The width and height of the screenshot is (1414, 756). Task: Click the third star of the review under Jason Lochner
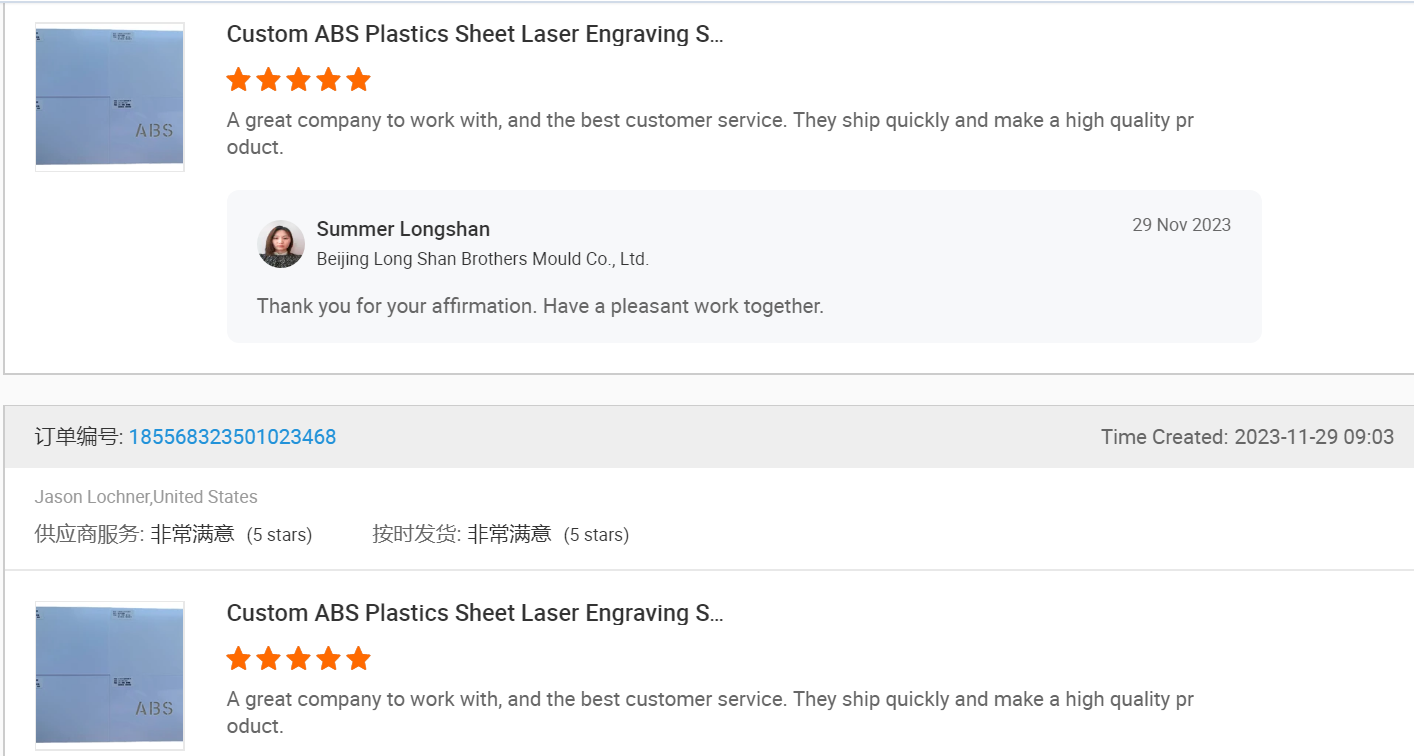298,659
